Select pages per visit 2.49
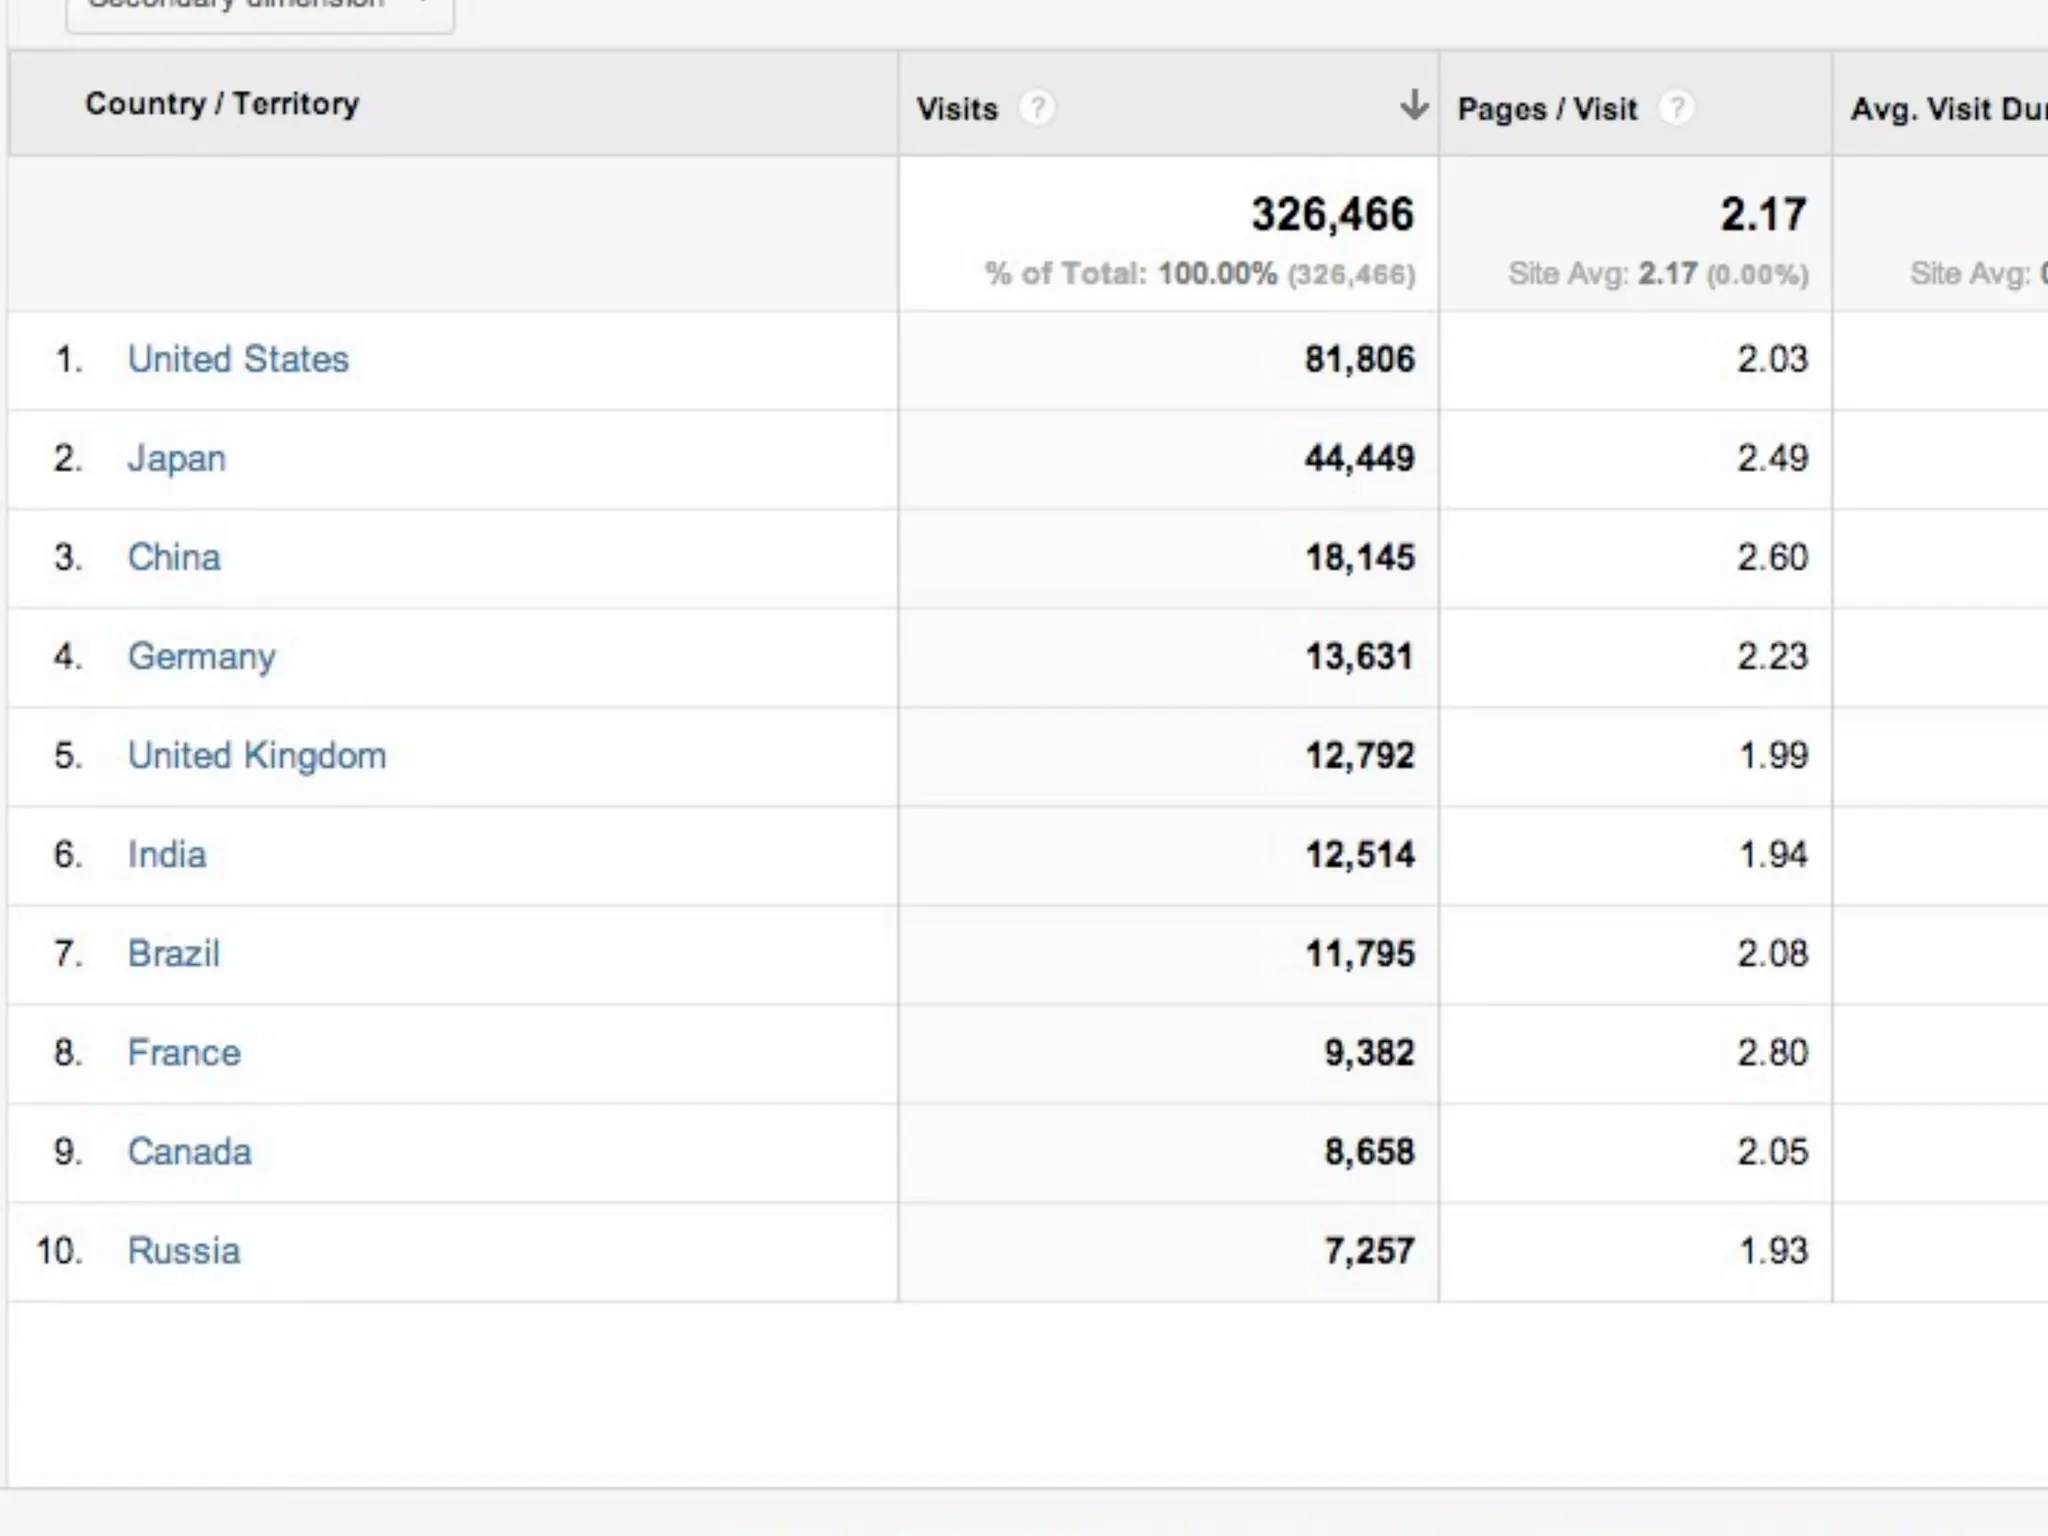This screenshot has height=1536, width=2048. pyautogui.click(x=1773, y=458)
